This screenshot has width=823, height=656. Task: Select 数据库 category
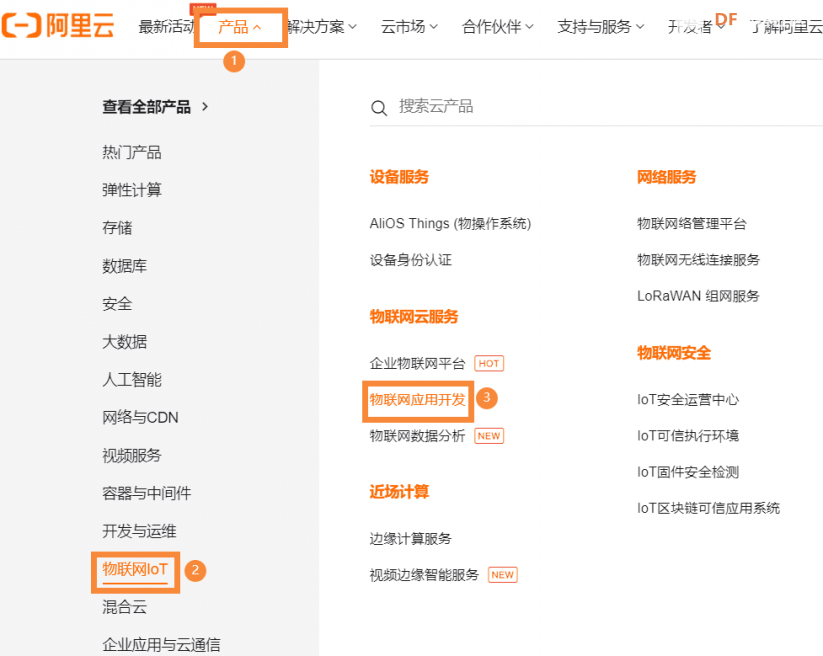pyautogui.click(x=124, y=266)
